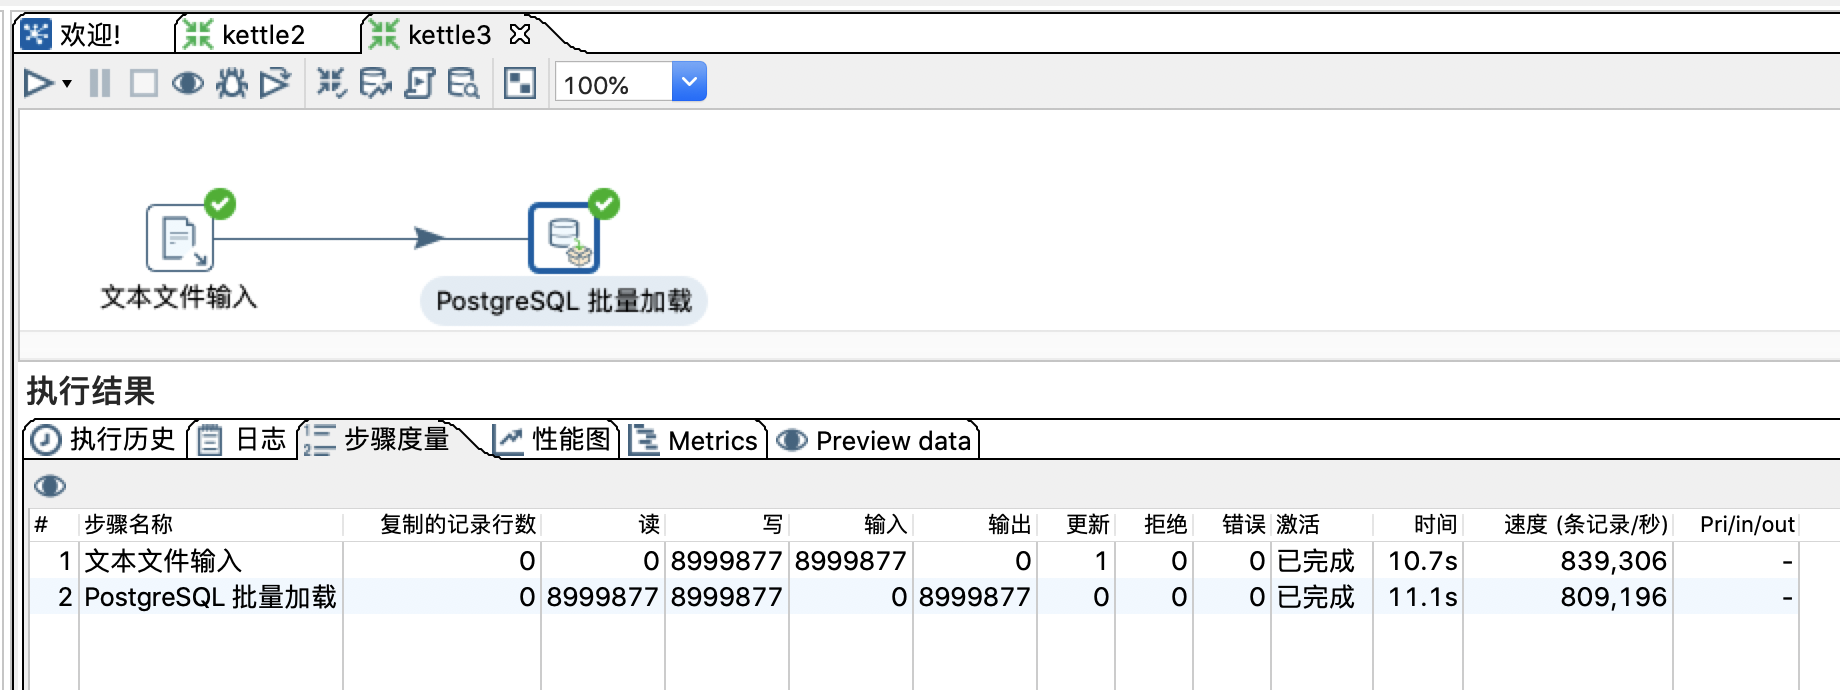Verify the transformation icon in toolbar
Image resolution: width=1840 pixels, height=690 pixels.
click(x=331, y=83)
